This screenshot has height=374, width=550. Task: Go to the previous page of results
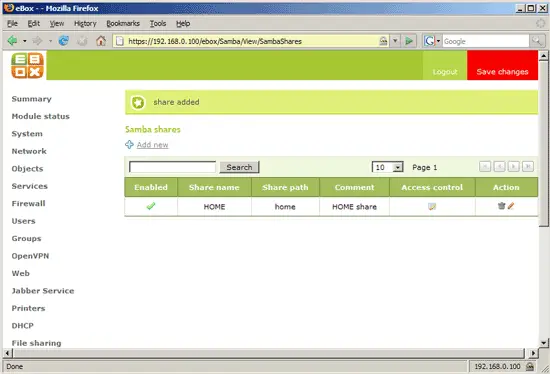point(499,167)
